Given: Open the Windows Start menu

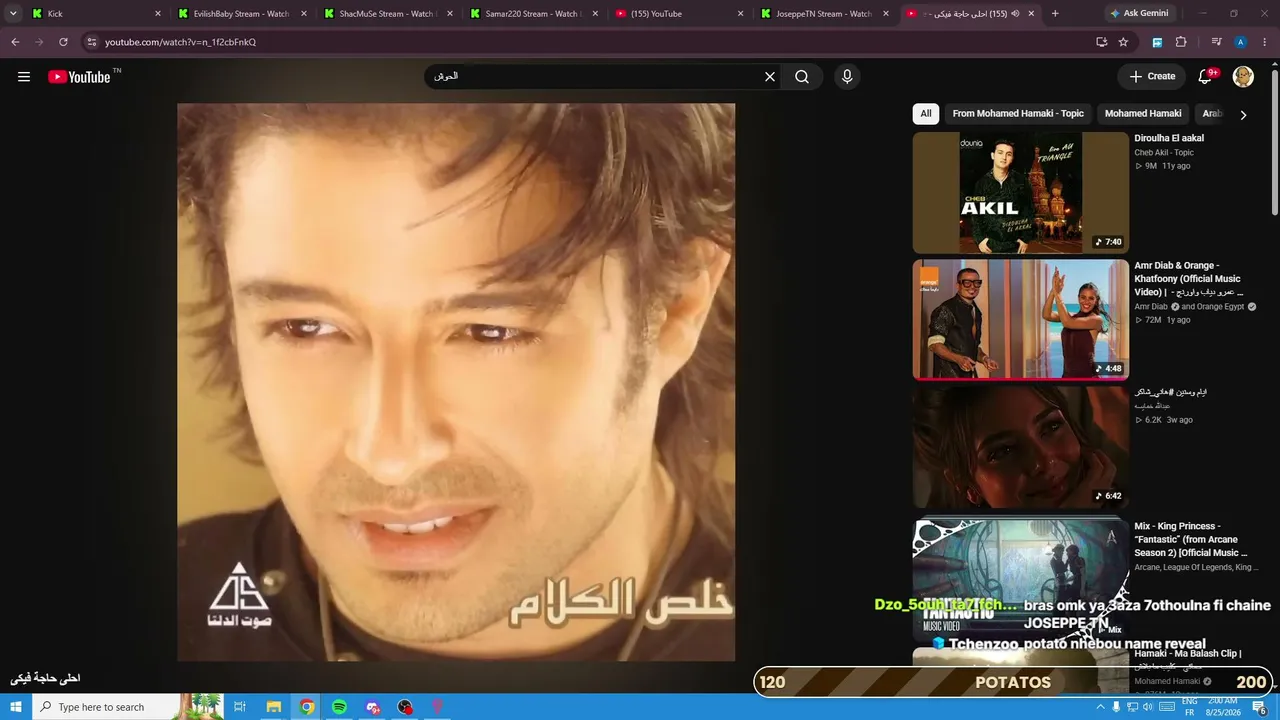Looking at the screenshot, I should click(x=16, y=707).
